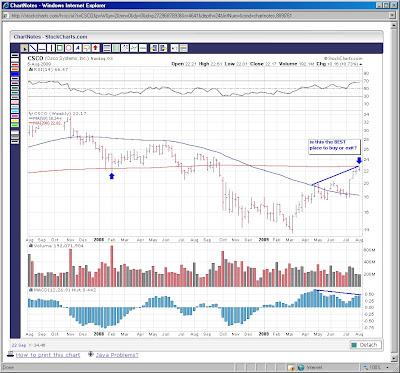This screenshot has width=400, height=373.
Task: Click the address bar URL field
Action: 197,15
